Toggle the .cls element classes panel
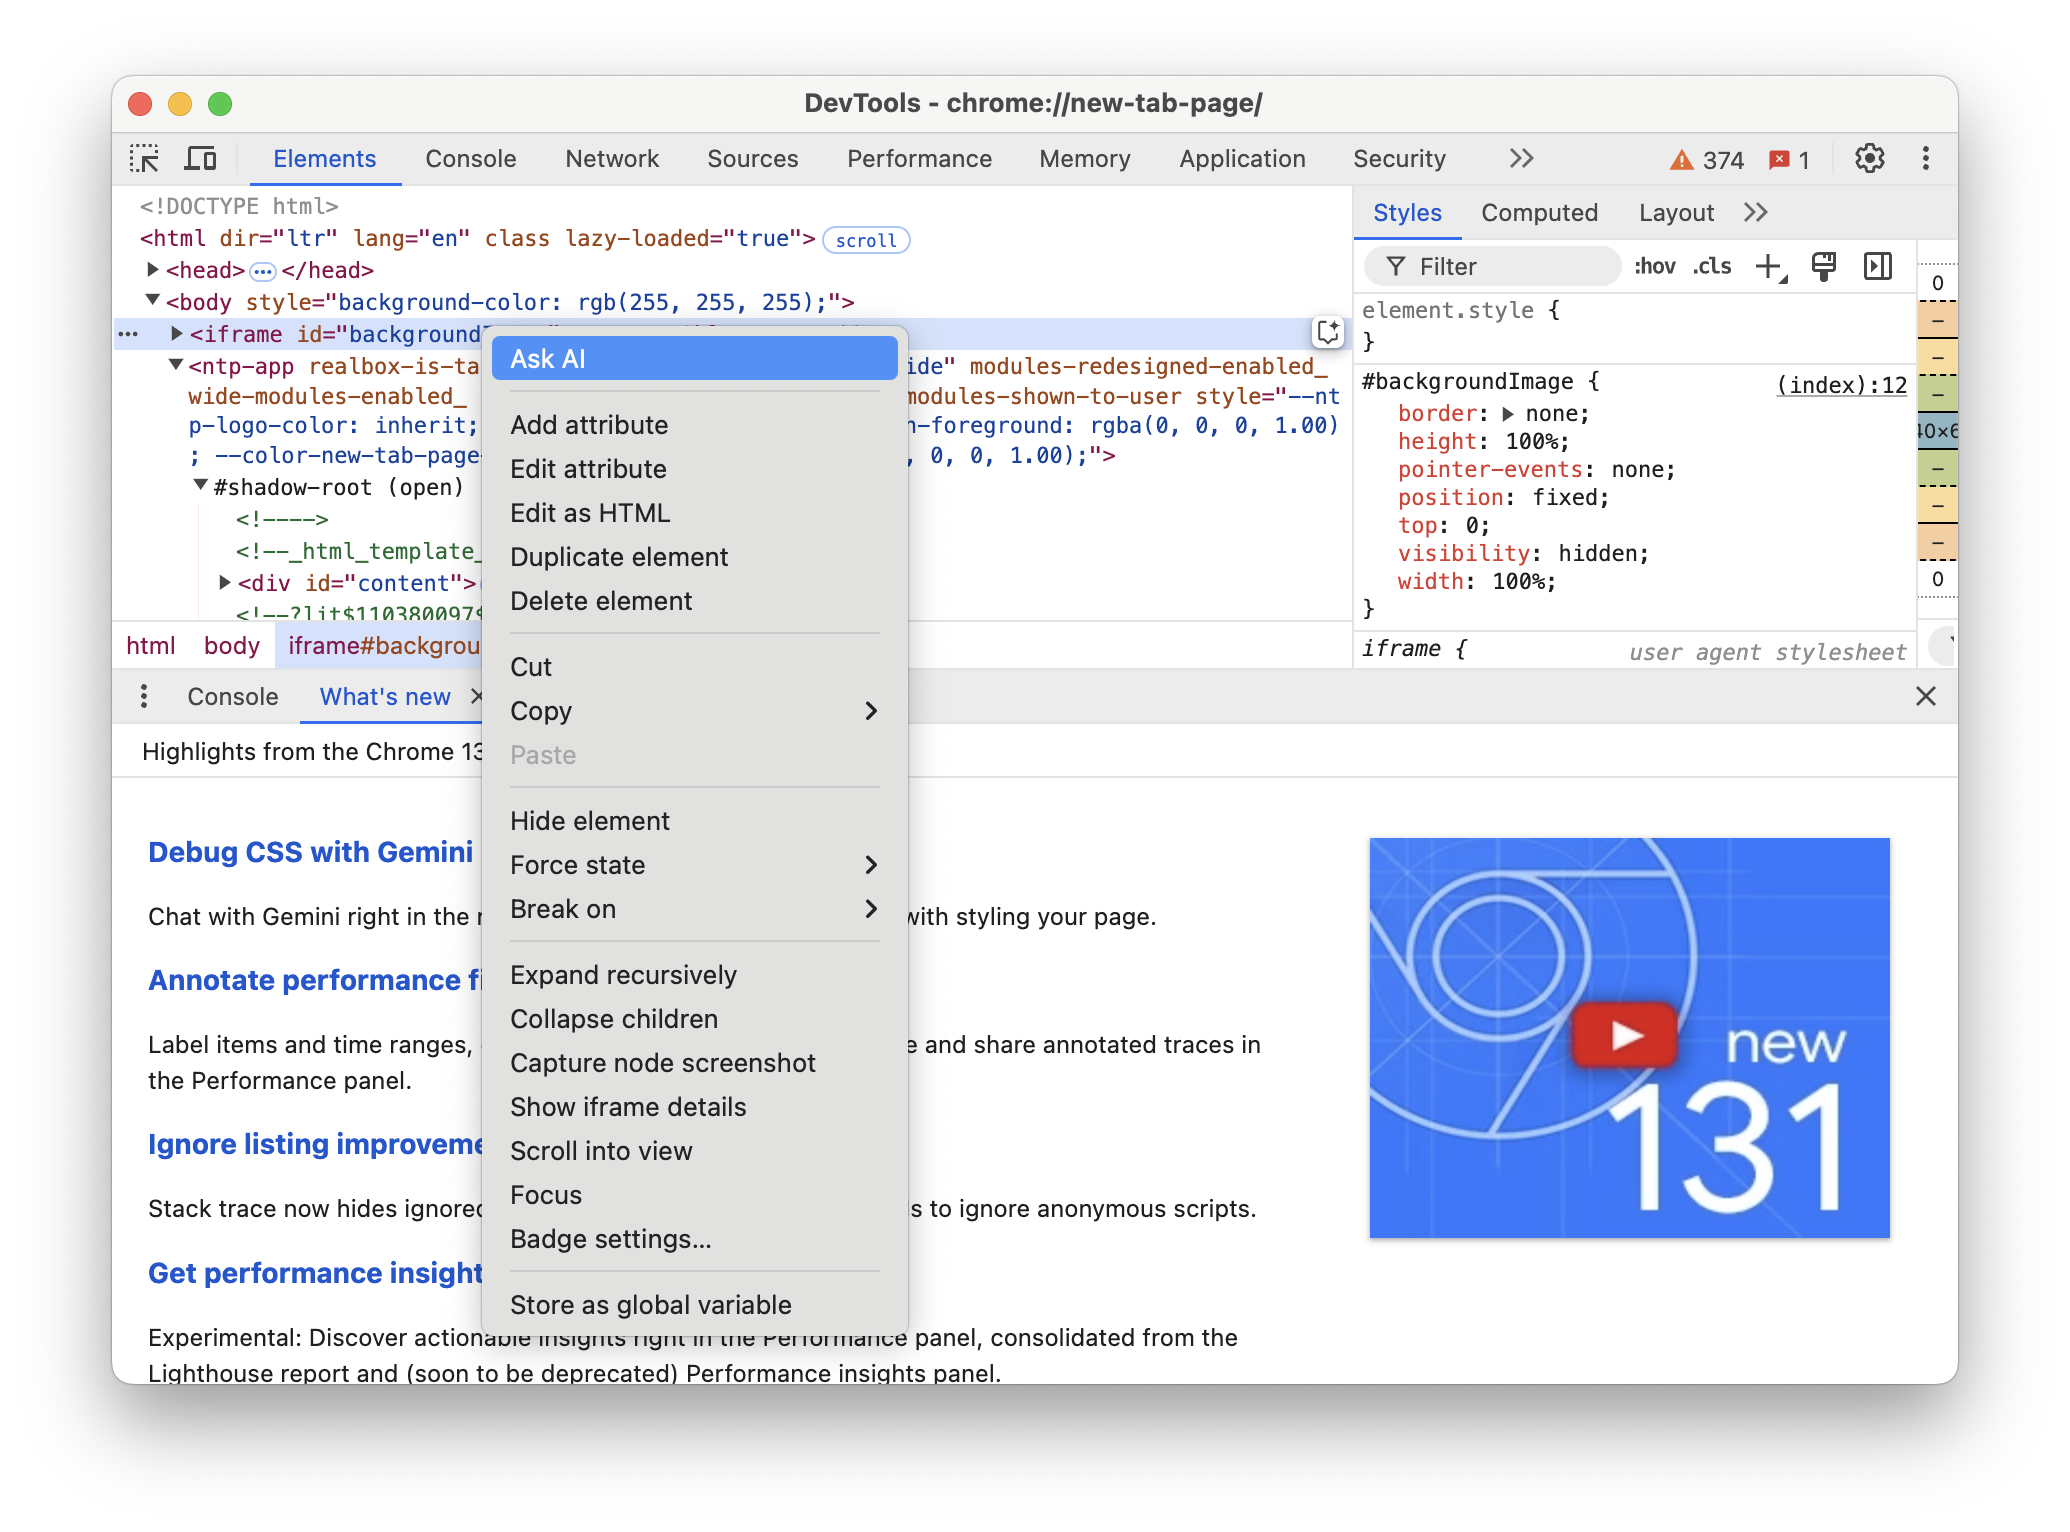Viewport: 2070px width, 1532px height. [1713, 266]
